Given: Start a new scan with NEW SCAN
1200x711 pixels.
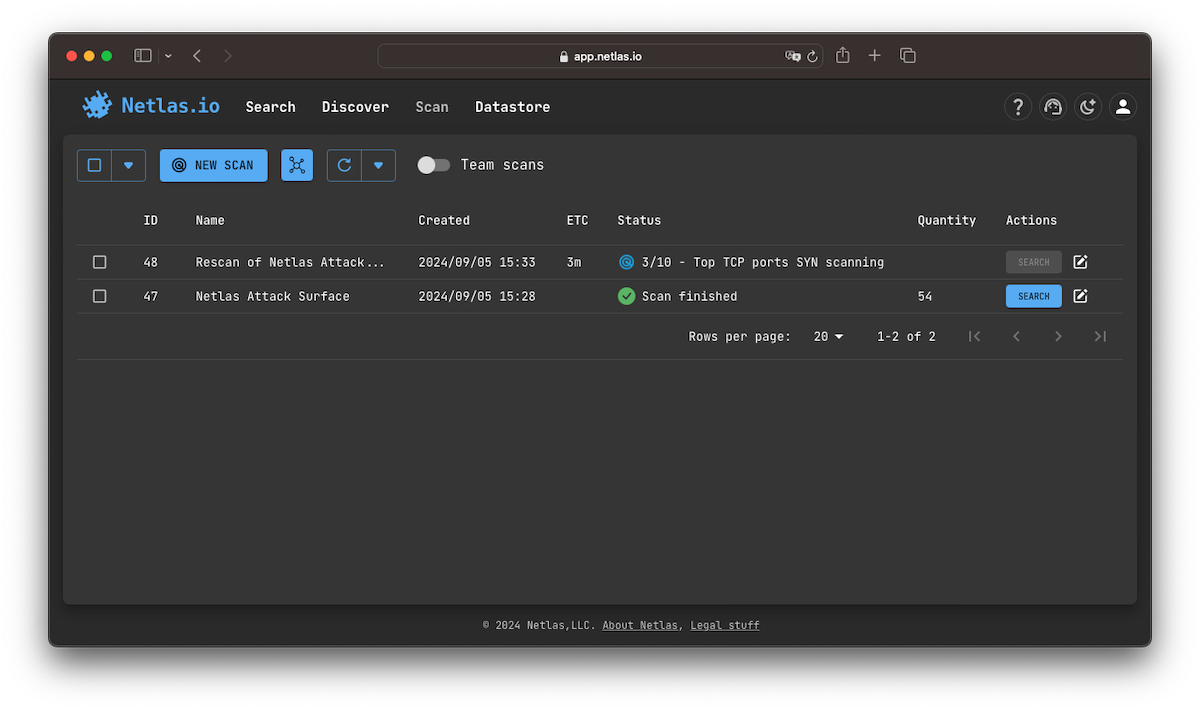Looking at the screenshot, I should [213, 165].
